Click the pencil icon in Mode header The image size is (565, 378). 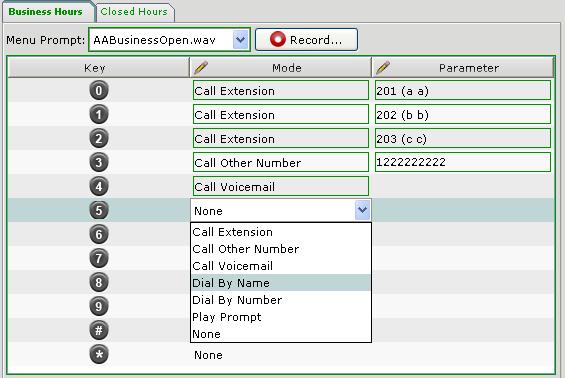click(201, 67)
